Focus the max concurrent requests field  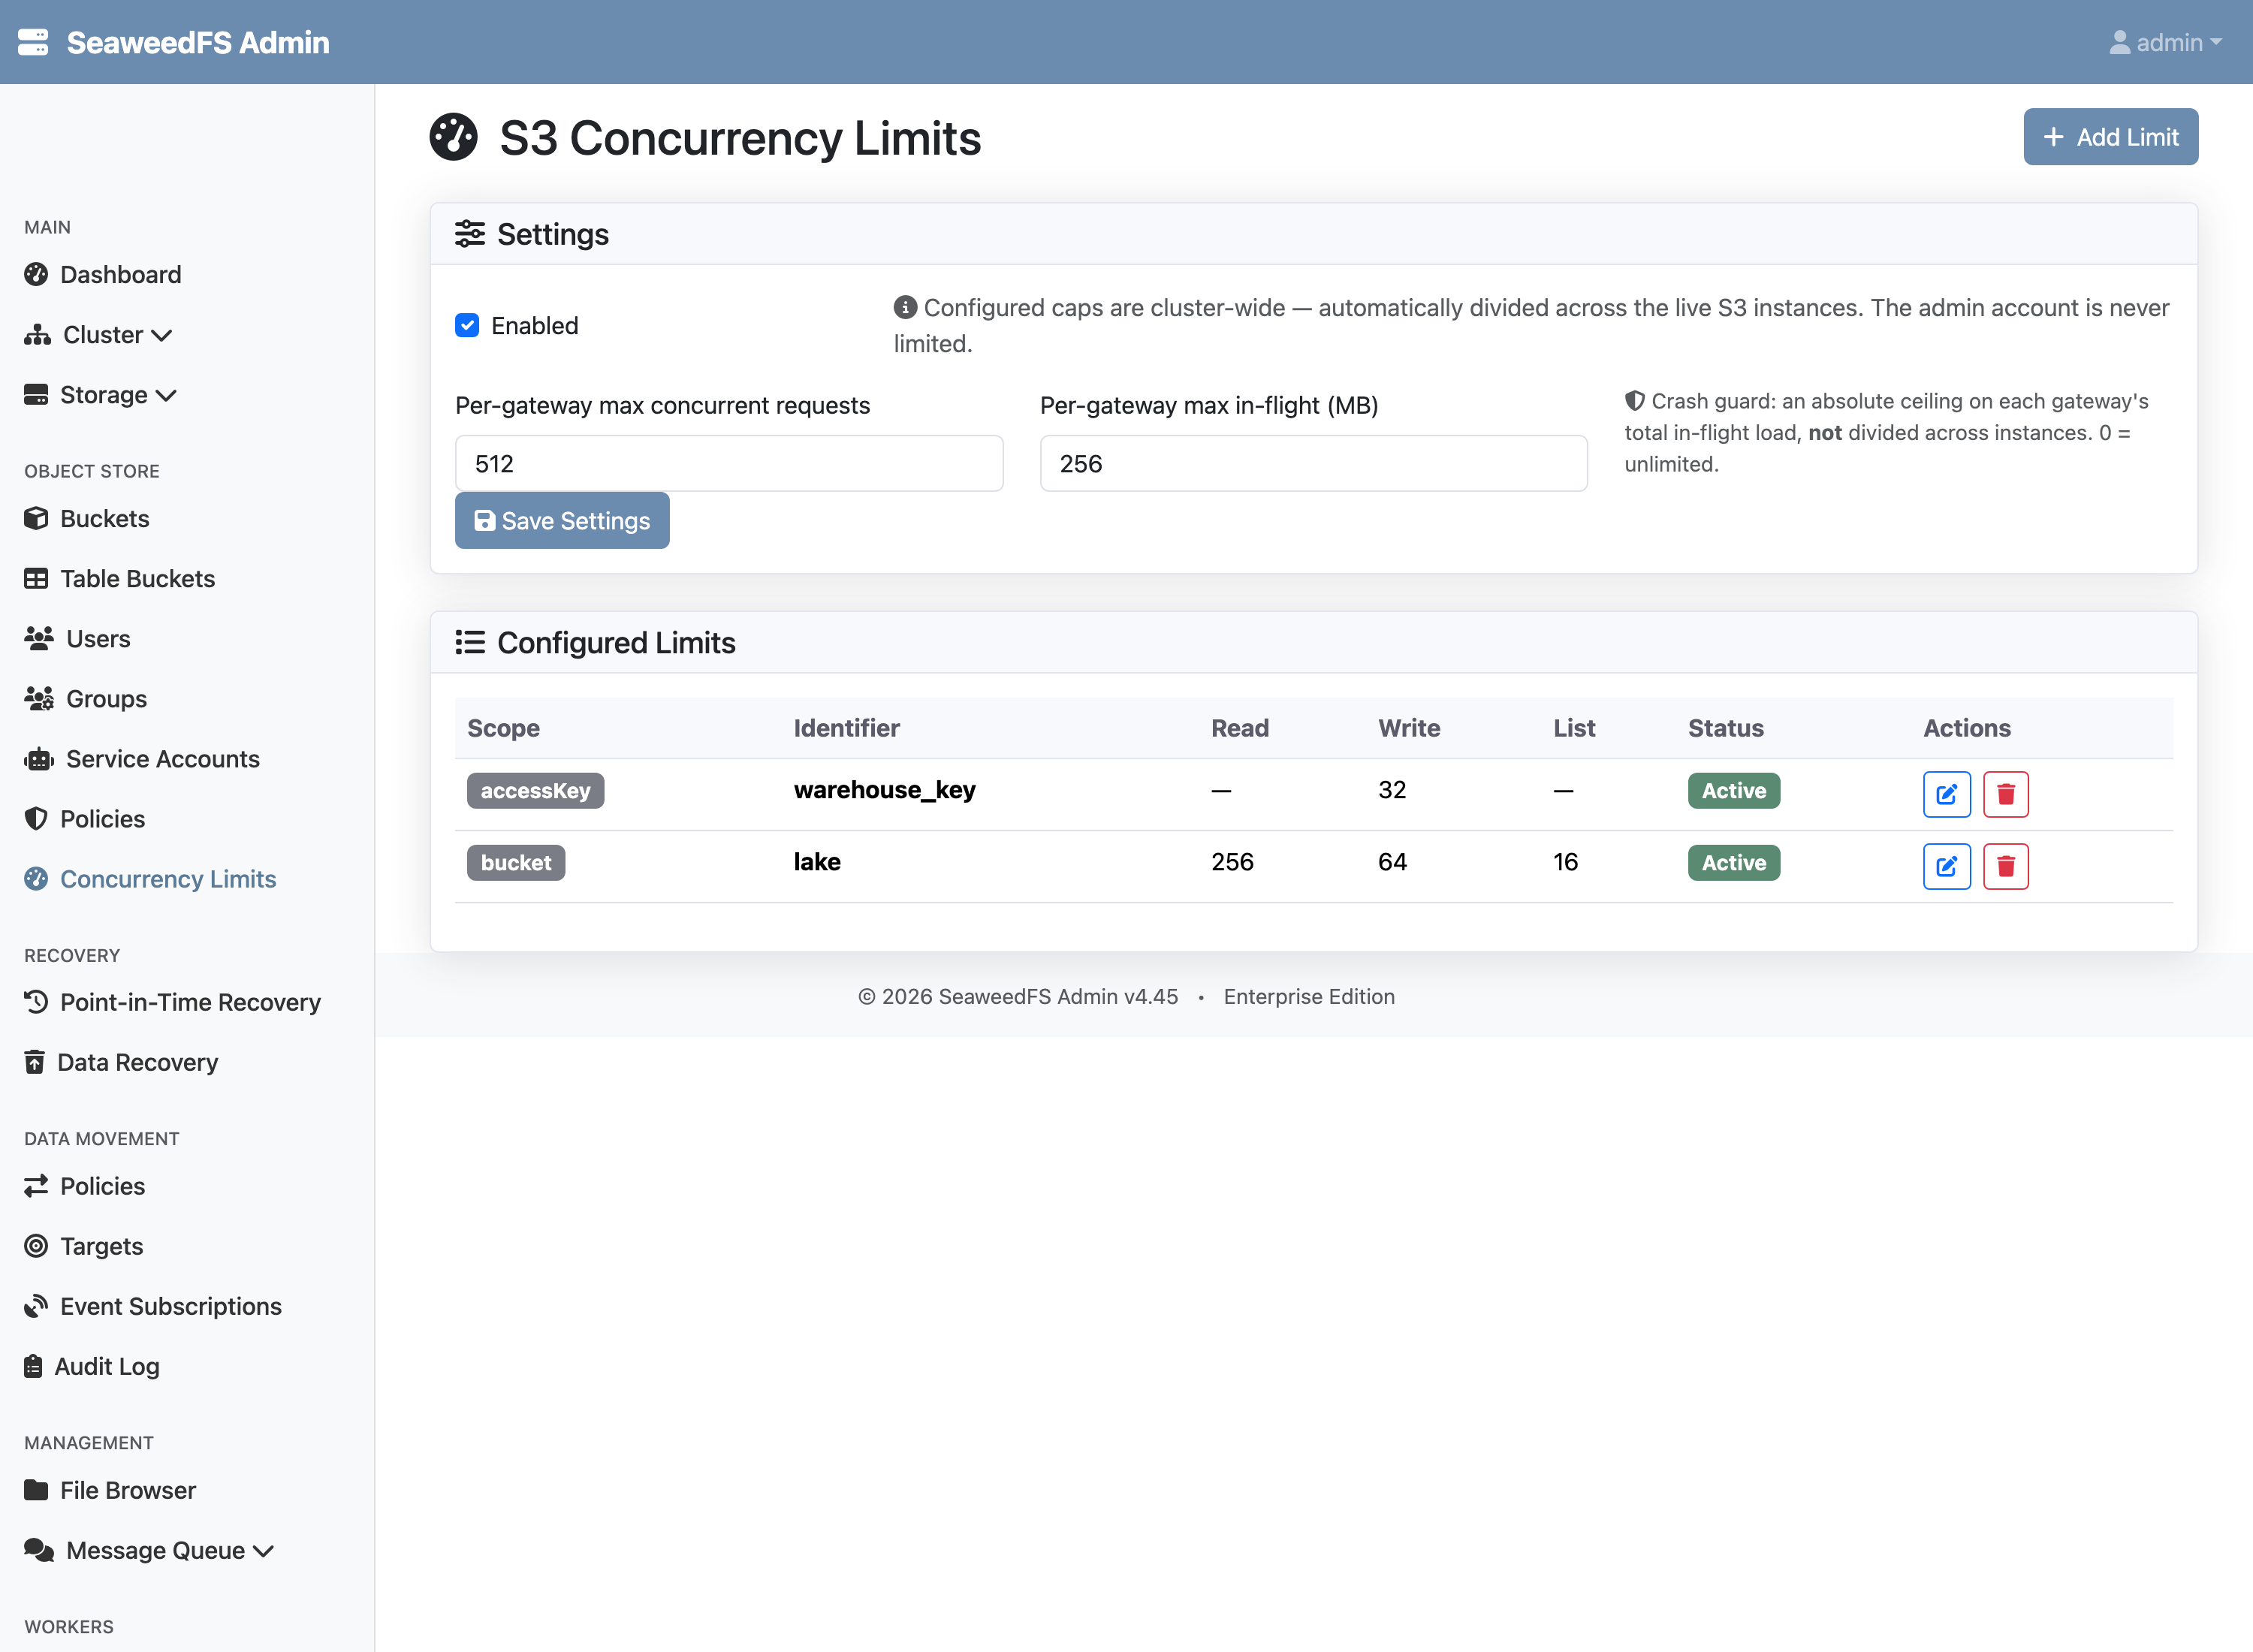tap(729, 463)
